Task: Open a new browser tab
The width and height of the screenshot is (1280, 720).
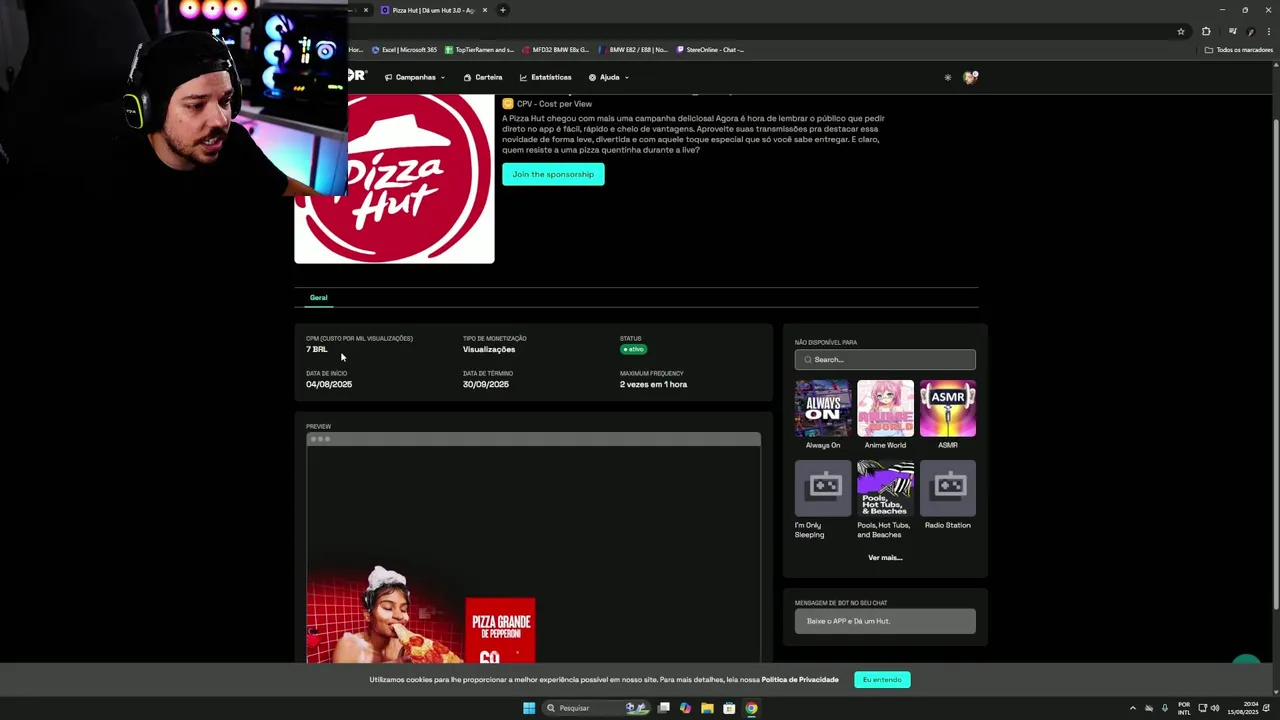Action: tap(503, 10)
